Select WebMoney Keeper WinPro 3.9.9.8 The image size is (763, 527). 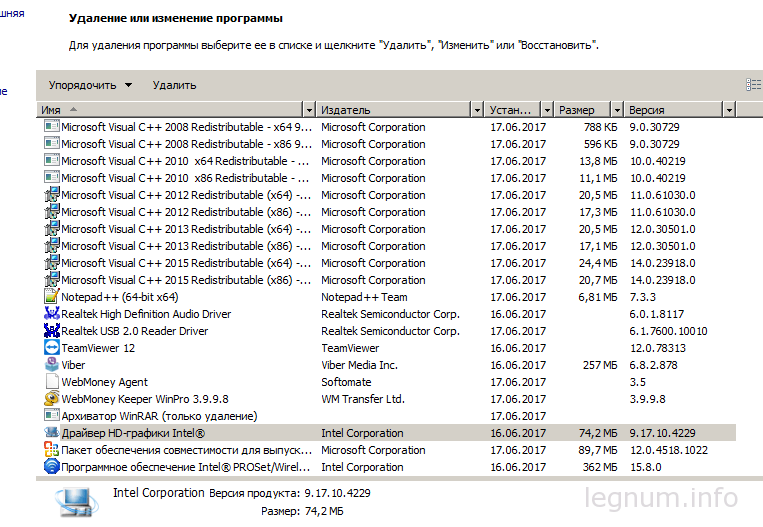coord(145,399)
